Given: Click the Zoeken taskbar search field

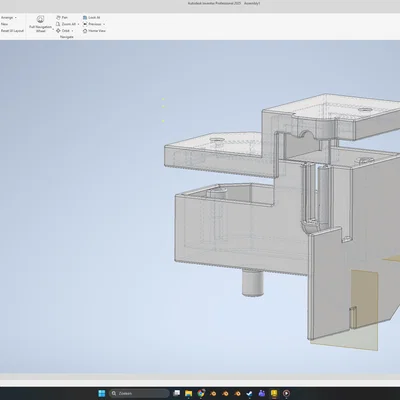Looking at the screenshot, I should click(x=139, y=393).
